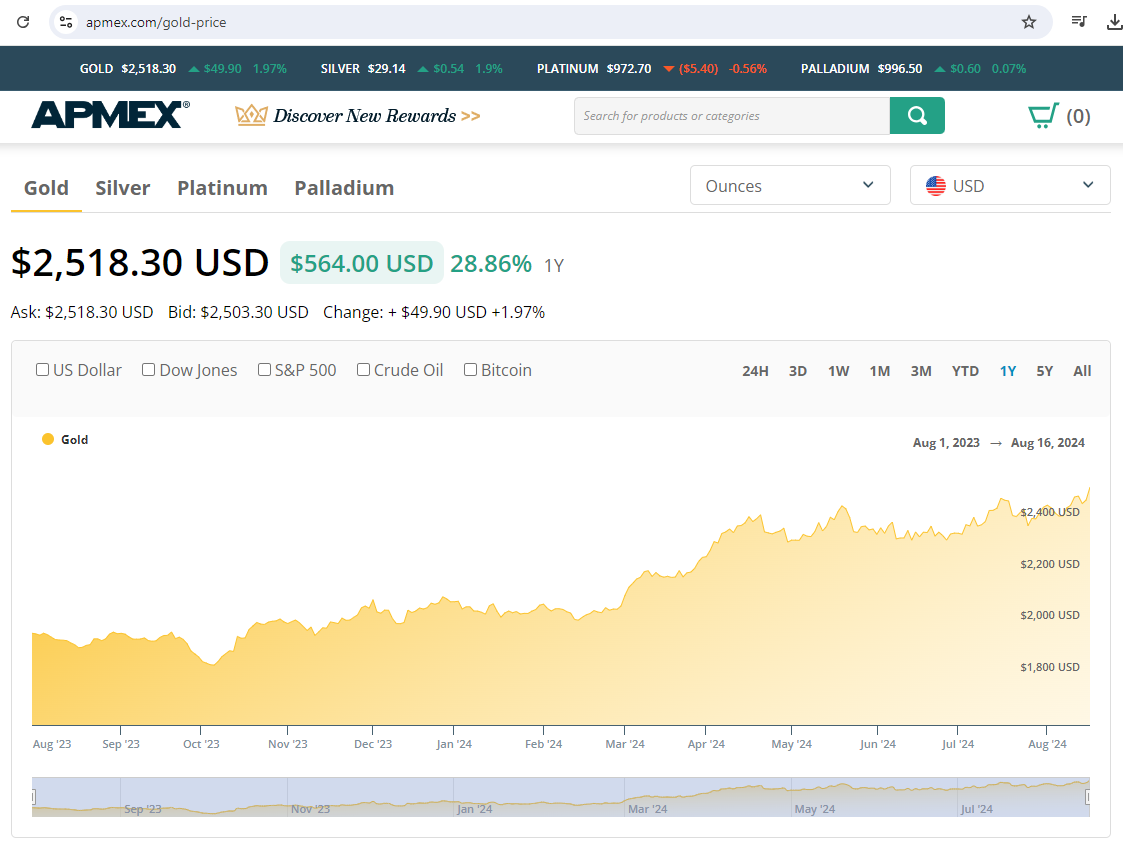Click the $1,800 USD axis label
The image size is (1123, 851).
pyautogui.click(x=1050, y=667)
